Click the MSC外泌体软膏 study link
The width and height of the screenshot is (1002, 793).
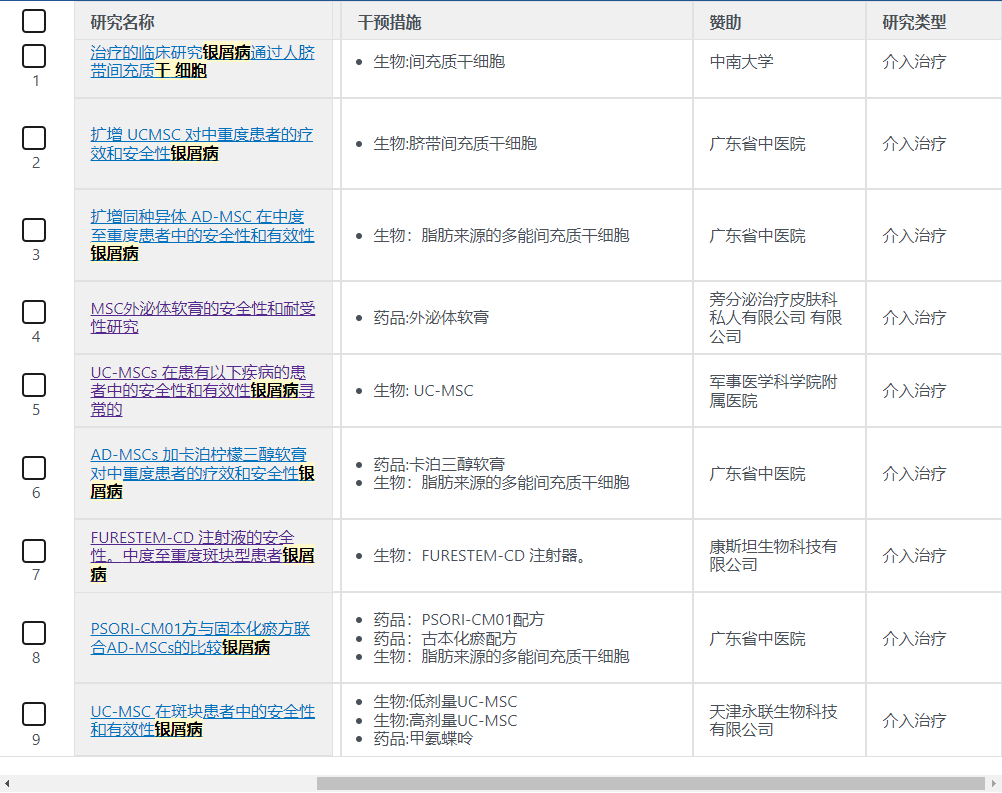tap(201, 308)
